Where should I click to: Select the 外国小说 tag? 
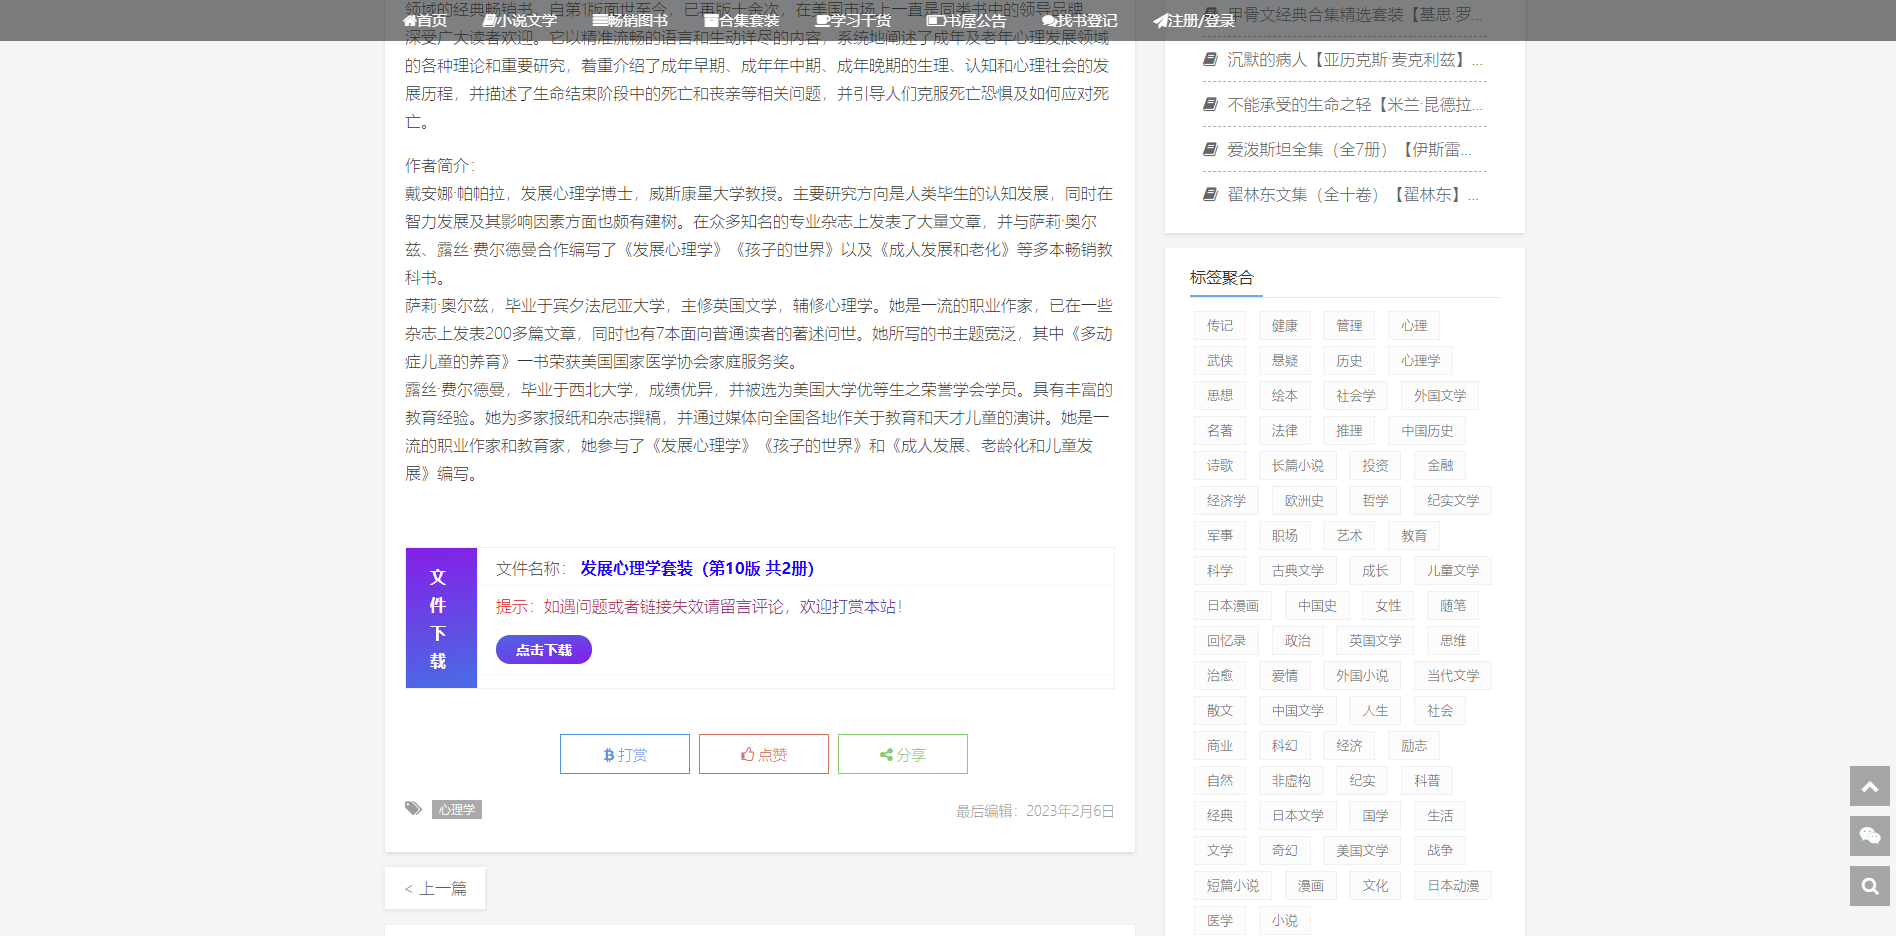point(1362,676)
